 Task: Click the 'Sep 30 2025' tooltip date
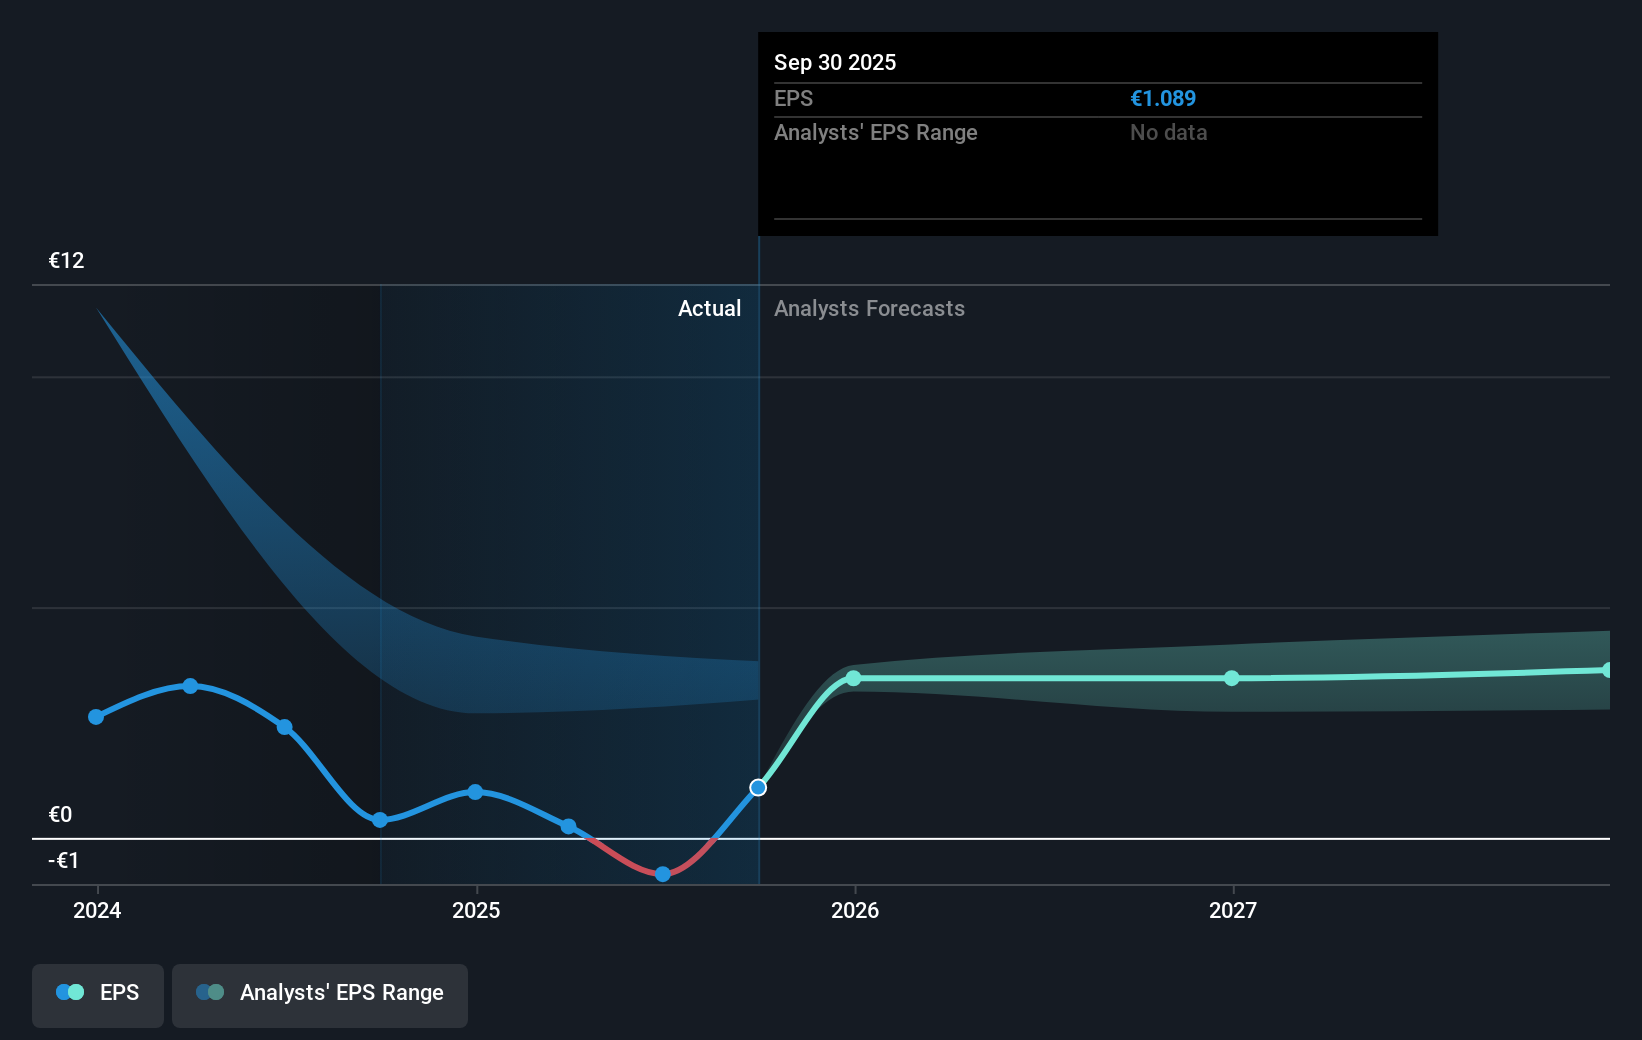pos(835,62)
